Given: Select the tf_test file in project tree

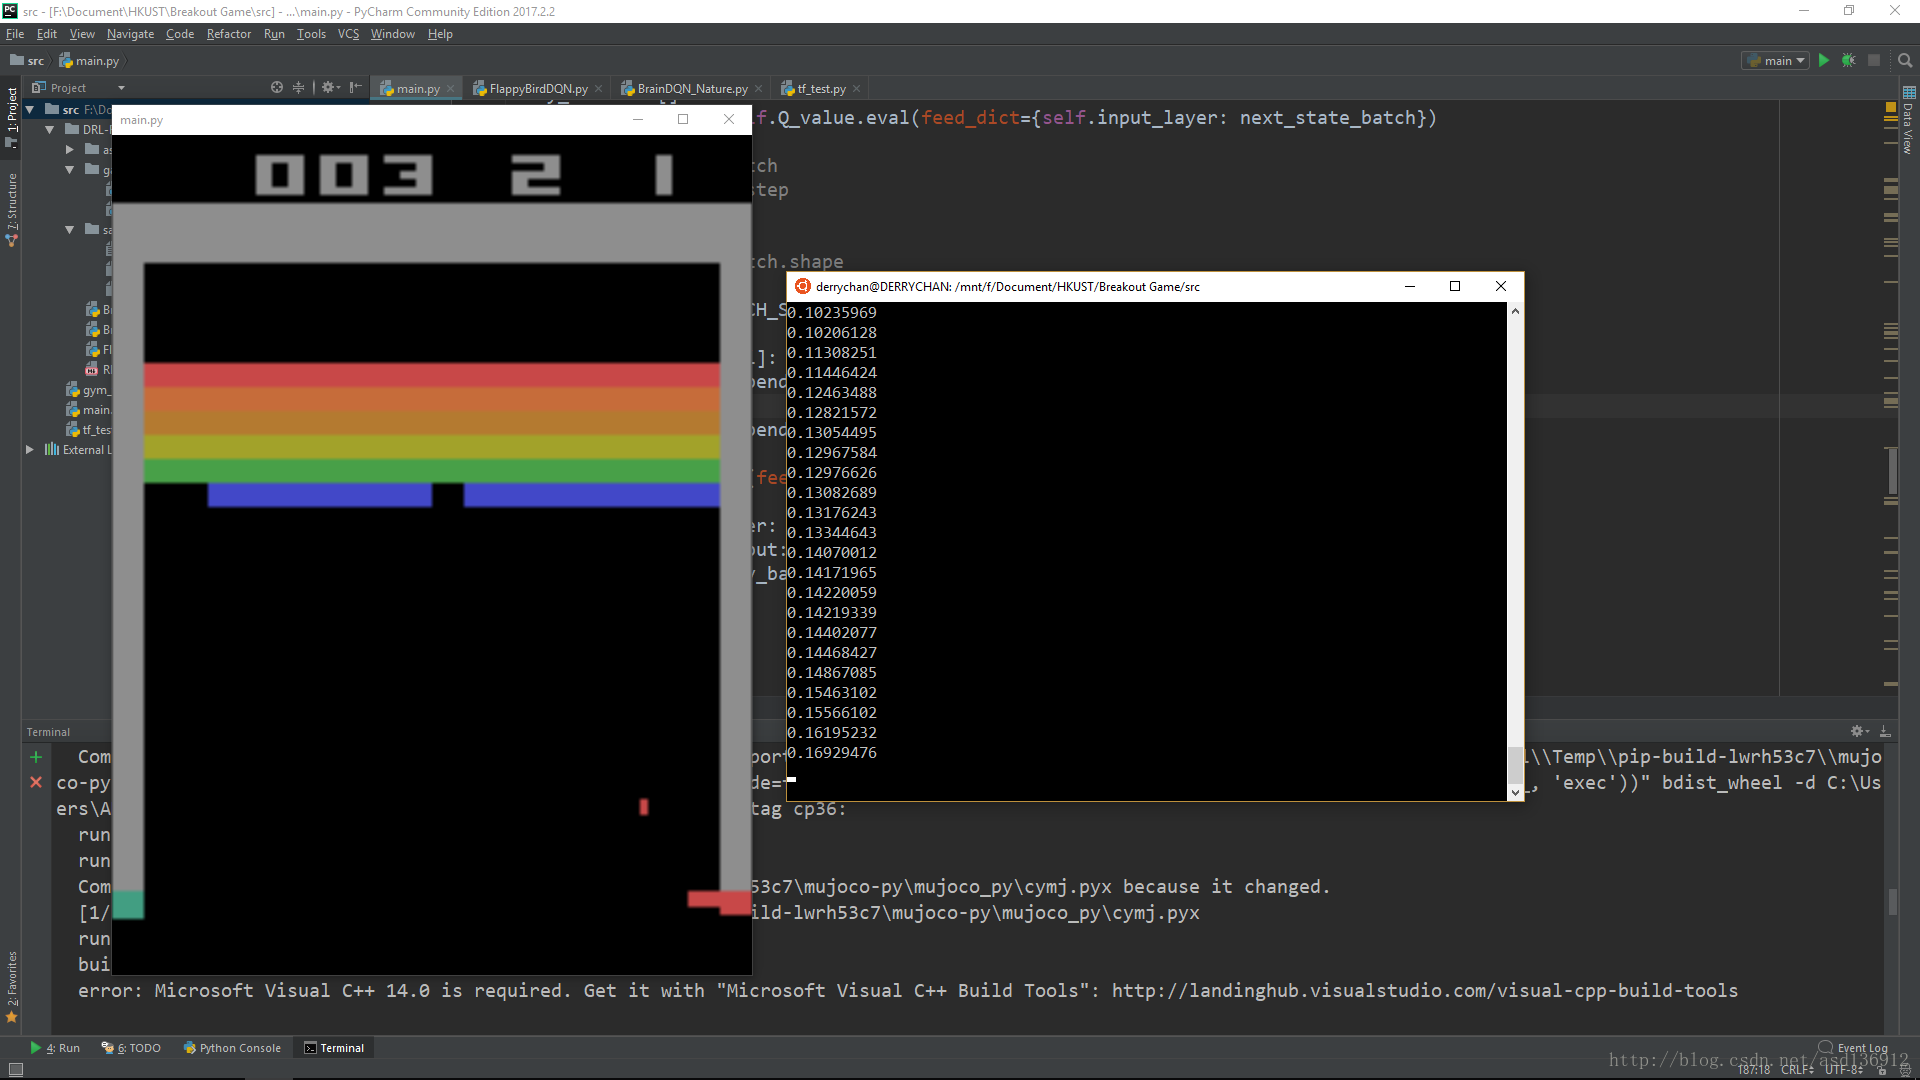Looking at the screenshot, I should pyautogui.click(x=89, y=430).
